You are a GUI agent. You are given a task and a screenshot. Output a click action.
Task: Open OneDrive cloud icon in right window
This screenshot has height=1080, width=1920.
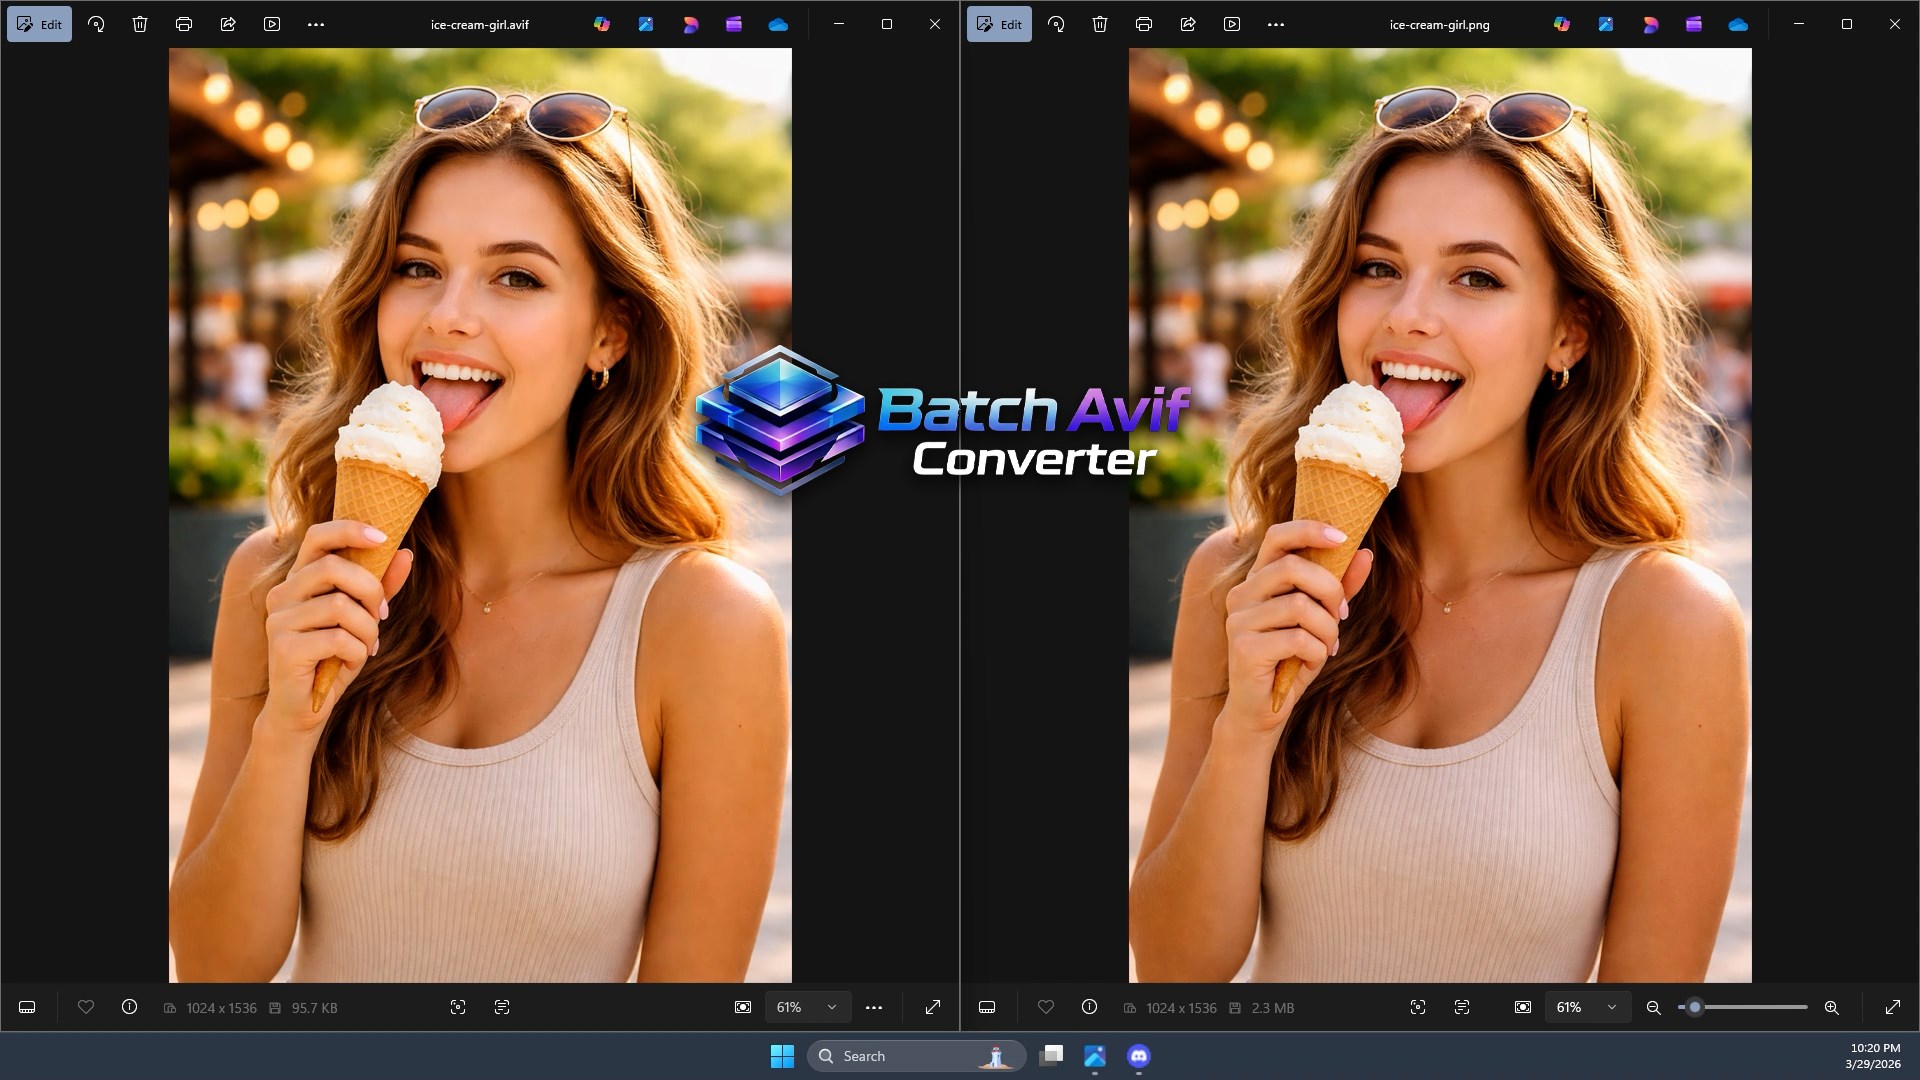pyautogui.click(x=1738, y=24)
